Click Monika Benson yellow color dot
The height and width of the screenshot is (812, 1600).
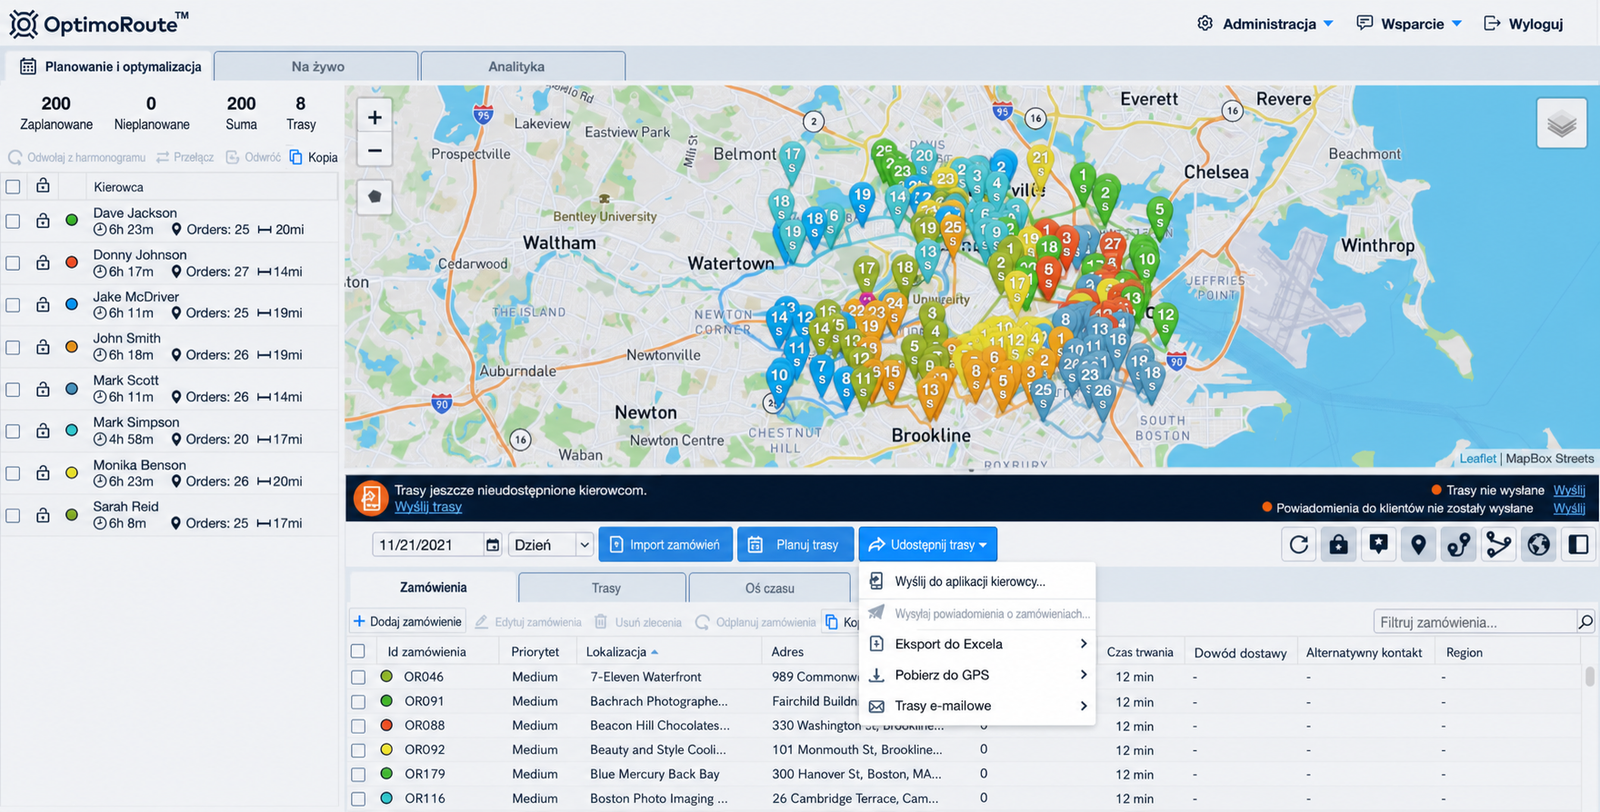coord(72,473)
